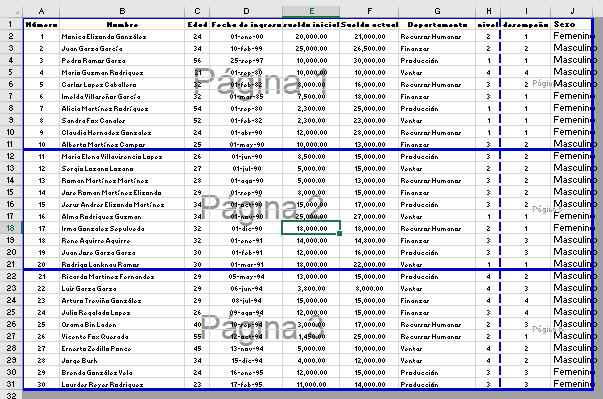Select column B header
Viewport: 603px width, 399px height.
122,11
